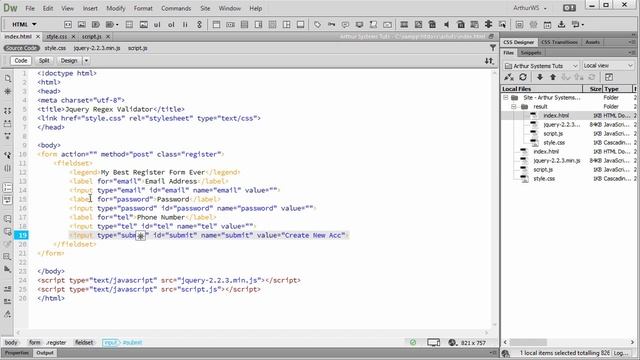Click the Div insert icon in Insert toolbar

tap(68, 24)
